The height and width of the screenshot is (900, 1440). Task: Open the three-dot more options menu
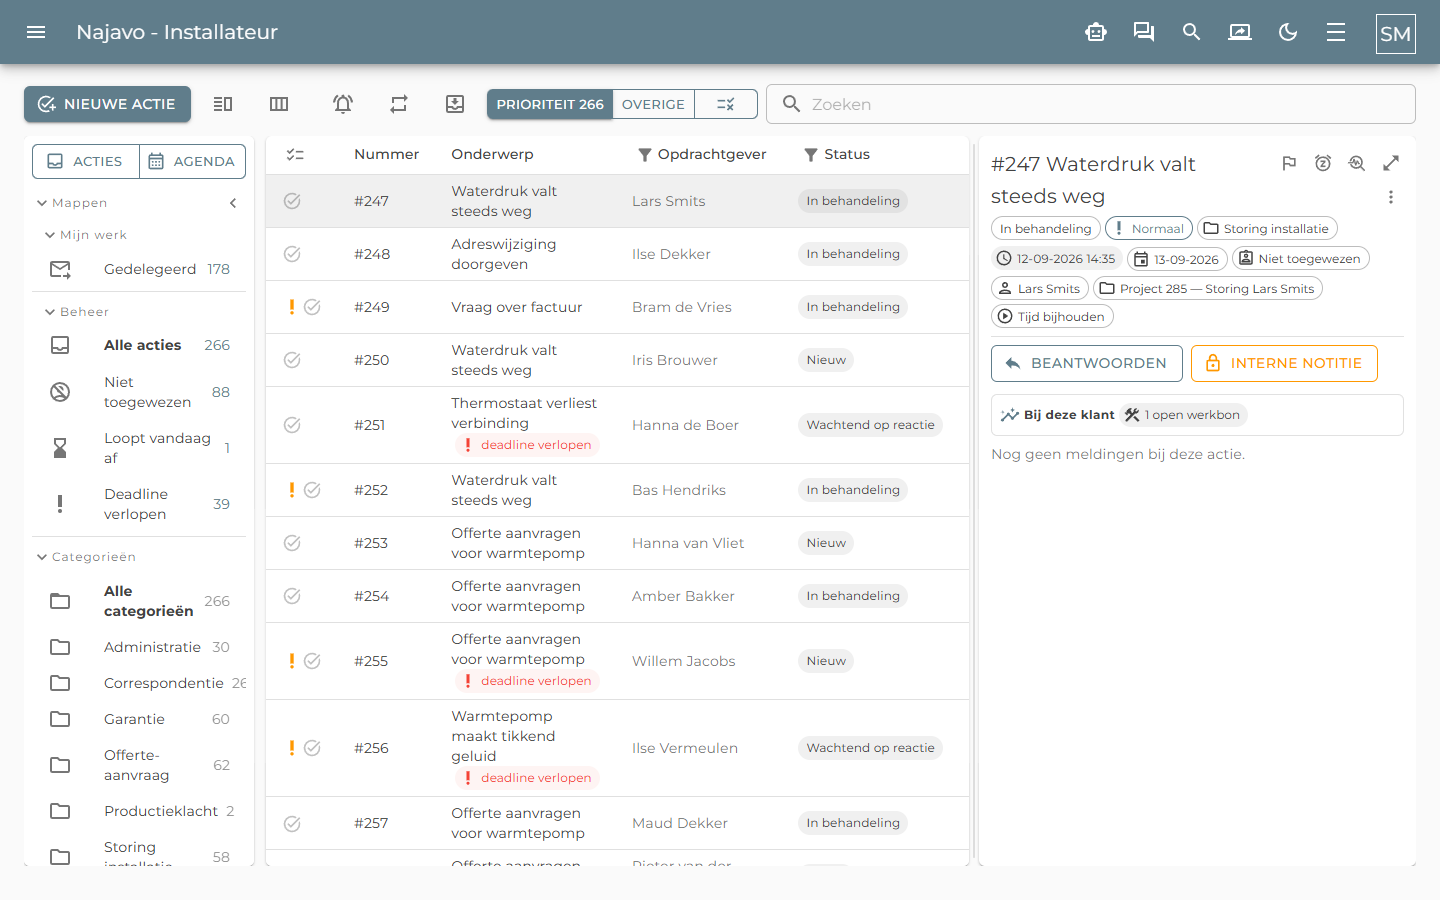point(1391,197)
